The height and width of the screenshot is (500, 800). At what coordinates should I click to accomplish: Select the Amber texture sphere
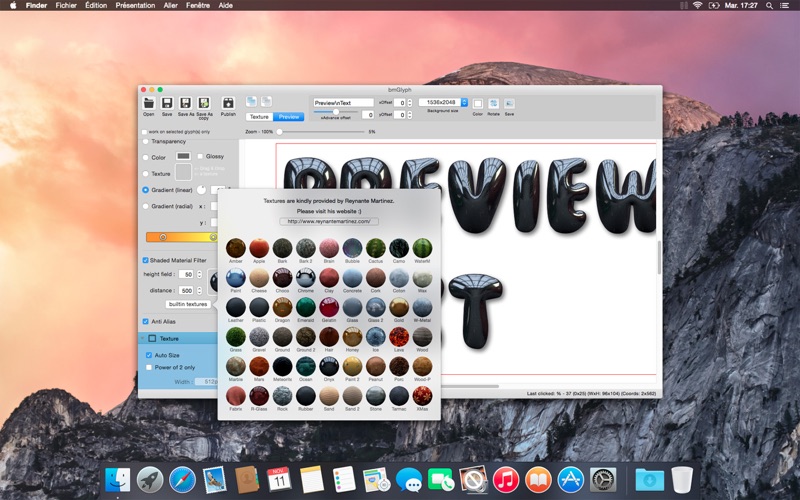tap(236, 248)
